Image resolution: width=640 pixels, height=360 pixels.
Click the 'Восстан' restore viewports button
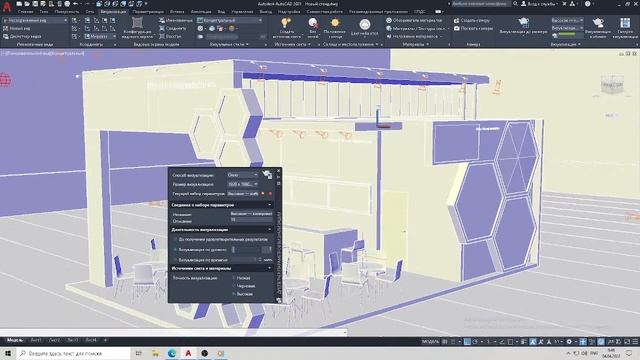[171, 36]
